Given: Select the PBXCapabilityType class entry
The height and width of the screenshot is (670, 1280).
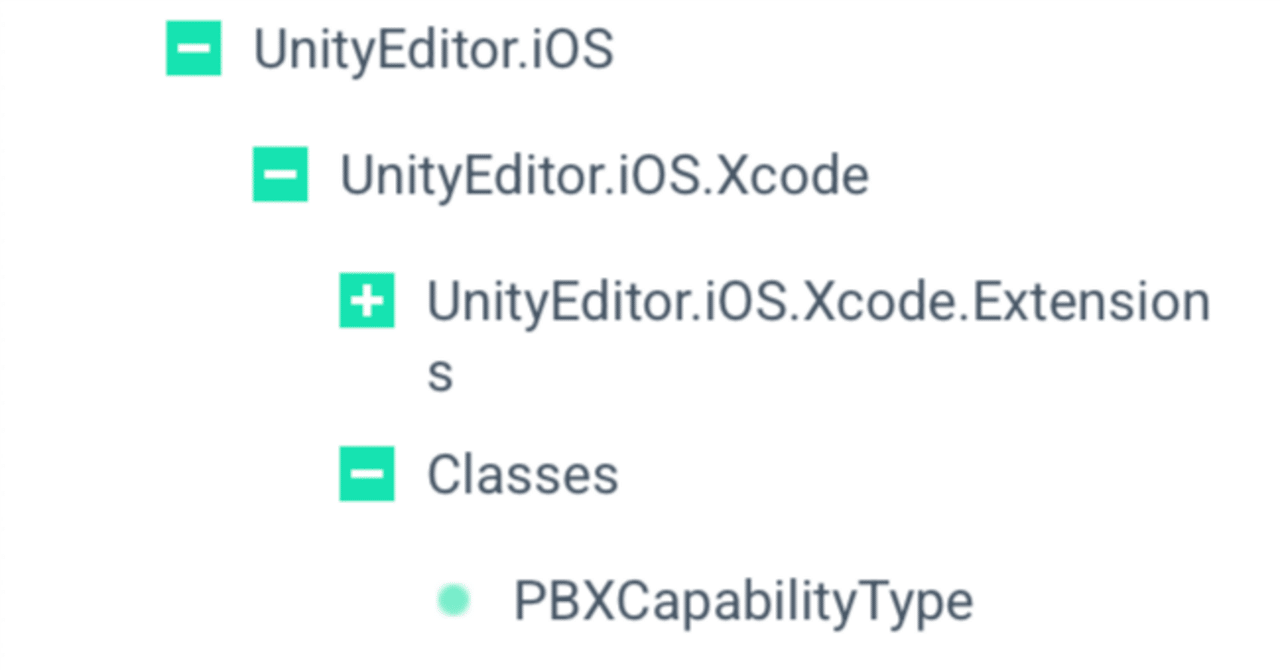Looking at the screenshot, I should pos(741,599).
